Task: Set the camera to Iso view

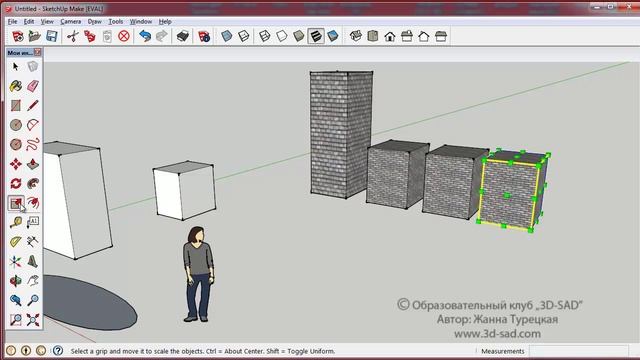Action: [x=356, y=36]
